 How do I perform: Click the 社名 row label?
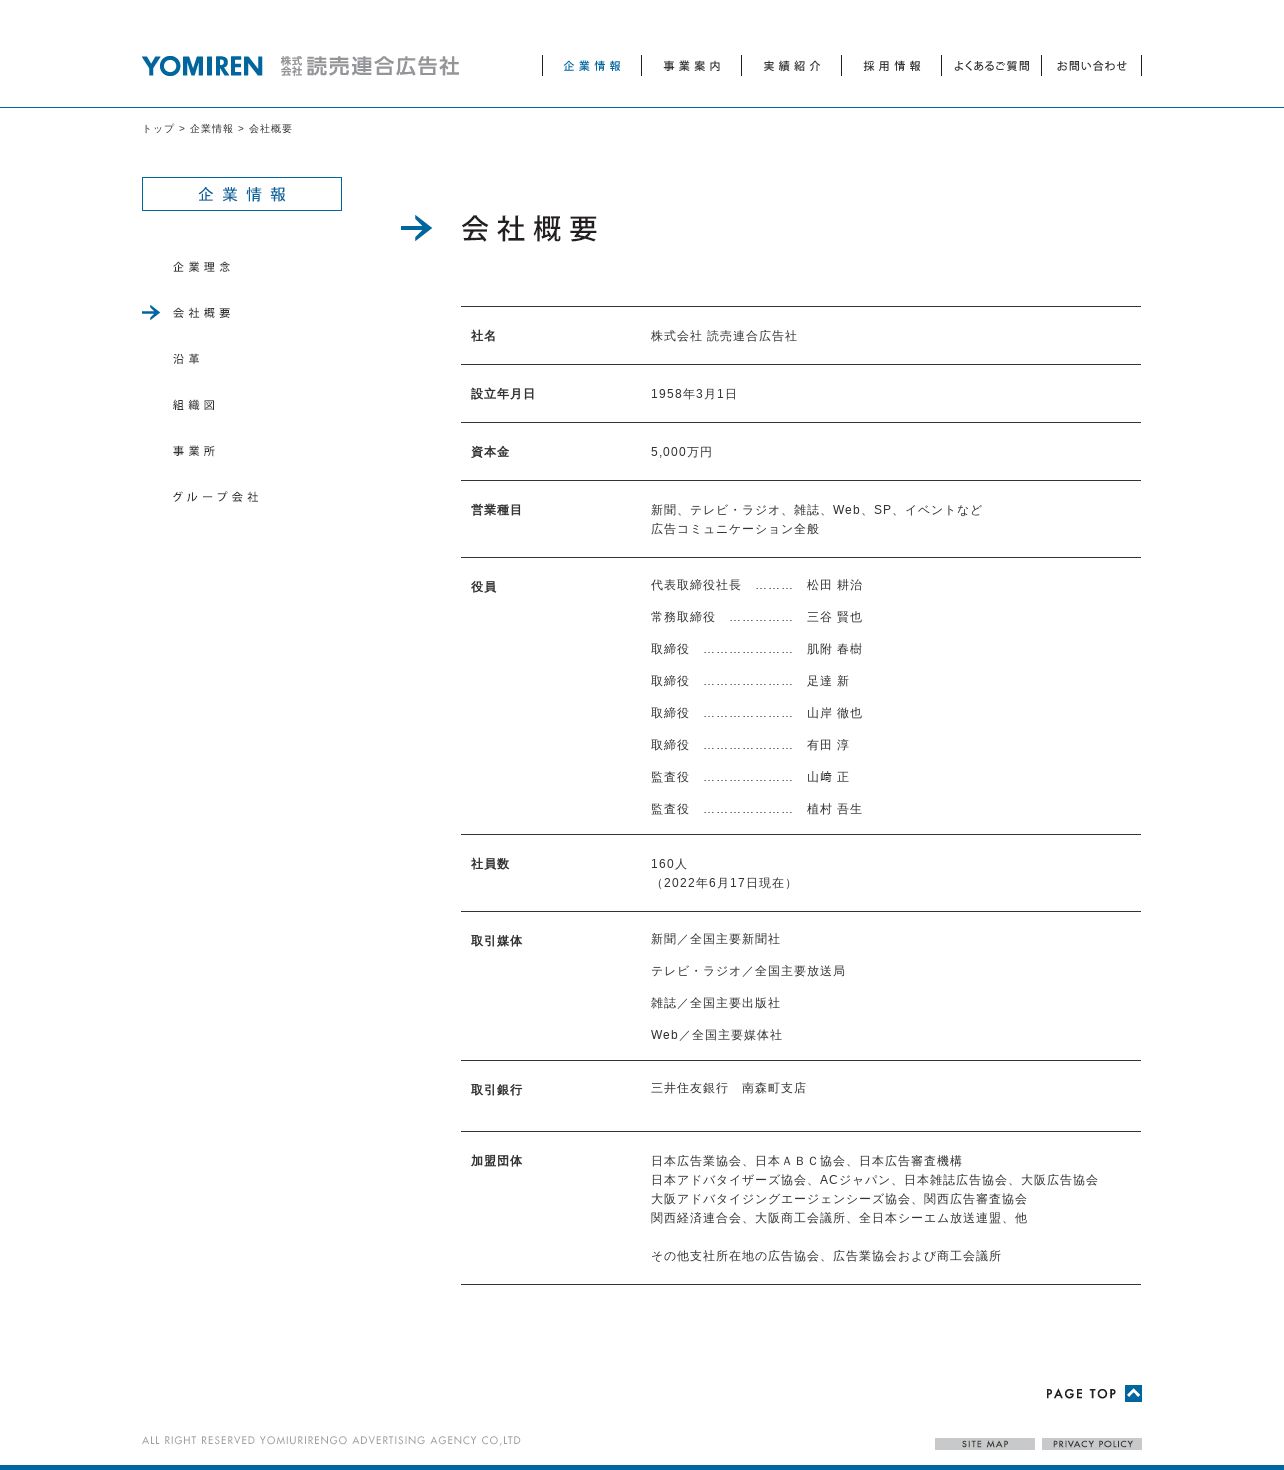pos(484,336)
